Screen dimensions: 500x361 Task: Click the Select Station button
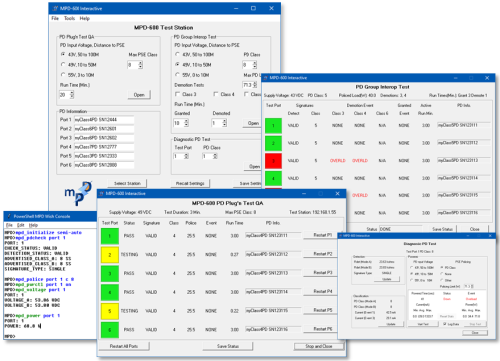coord(127,183)
